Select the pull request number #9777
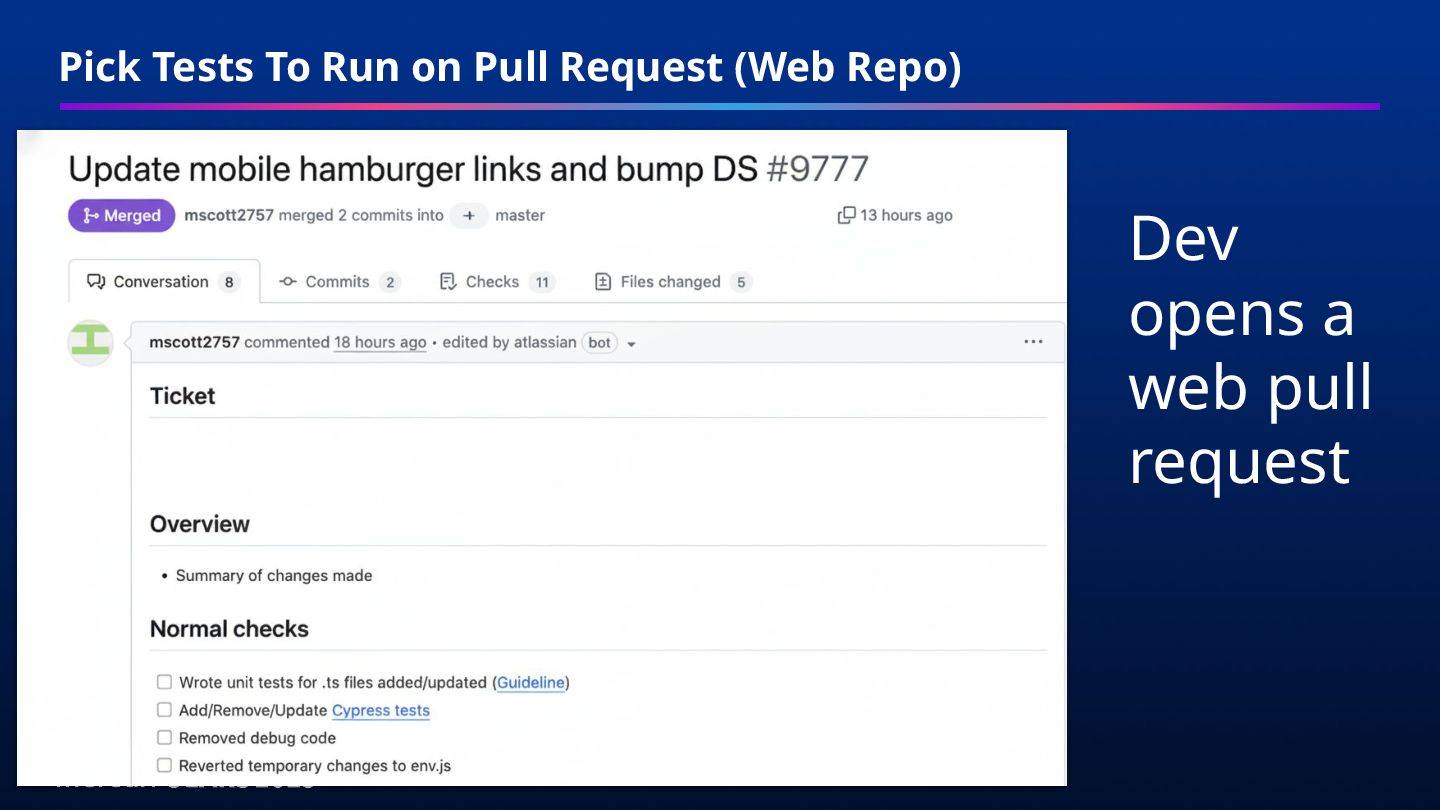 pyautogui.click(x=817, y=169)
